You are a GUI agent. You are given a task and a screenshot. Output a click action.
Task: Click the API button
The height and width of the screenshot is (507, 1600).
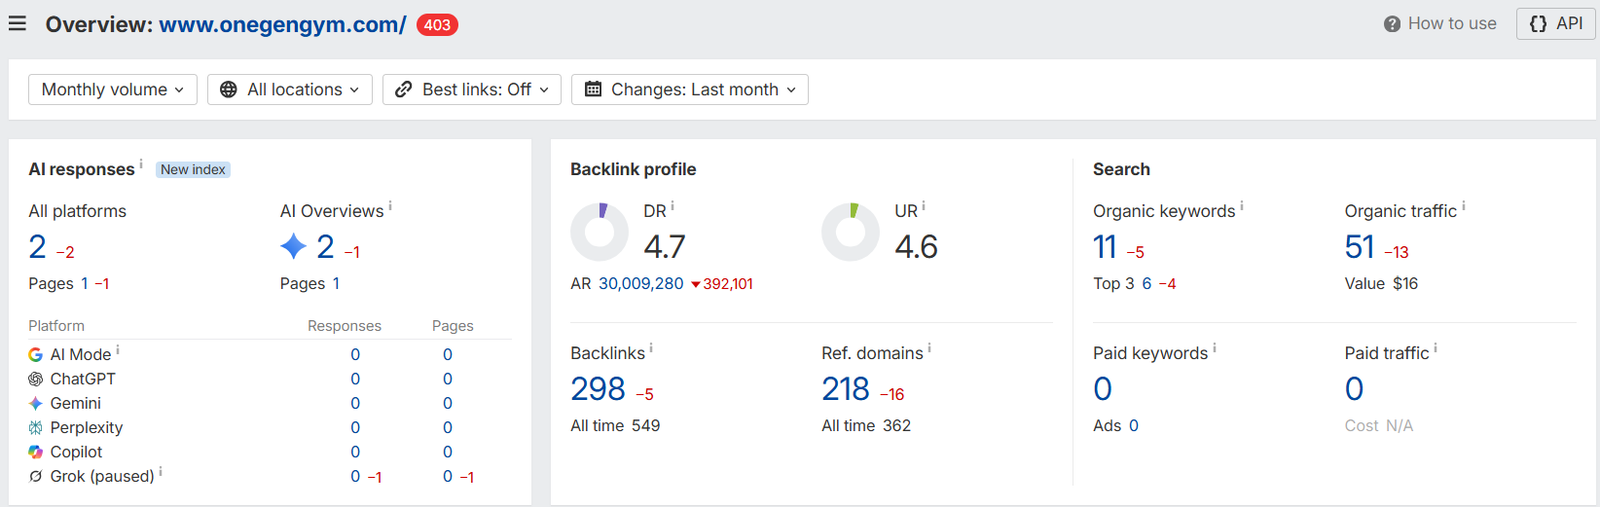[1556, 24]
